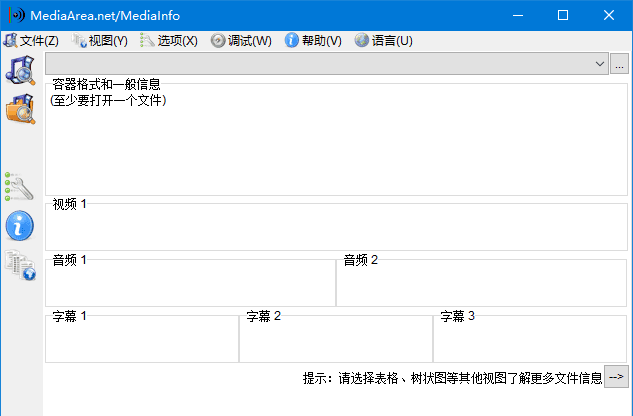633x416 pixels.
Task: Click the export documents sidebar icon
Action: pos(20,265)
